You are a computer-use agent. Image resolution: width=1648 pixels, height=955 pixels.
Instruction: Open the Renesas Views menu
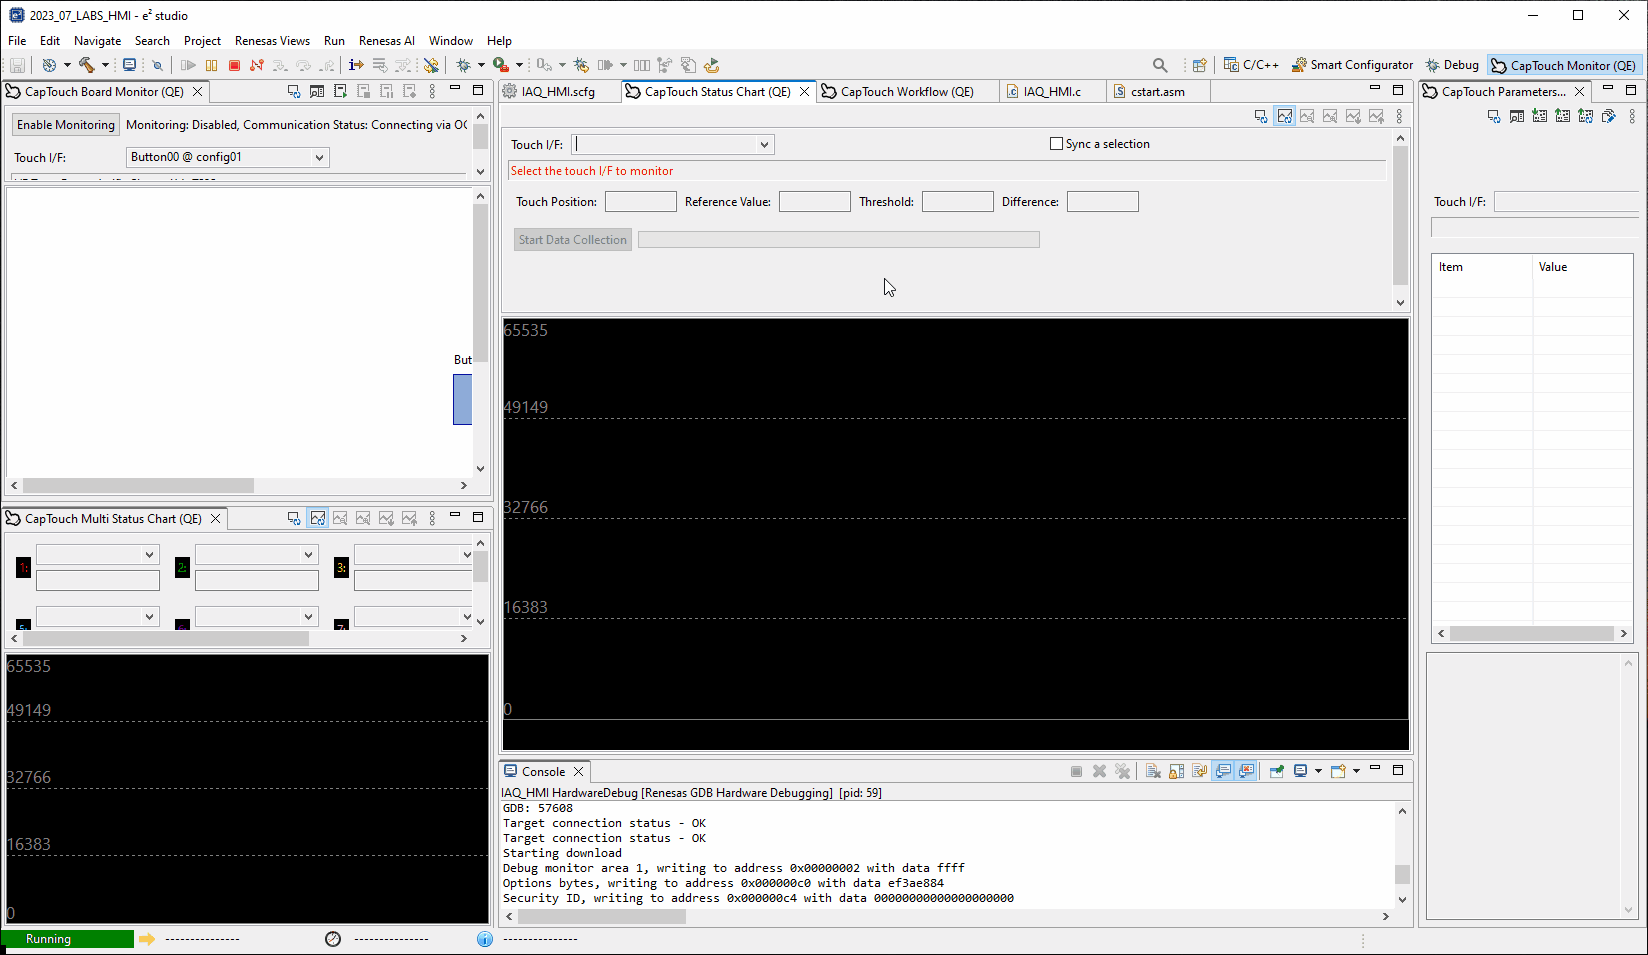[272, 41]
